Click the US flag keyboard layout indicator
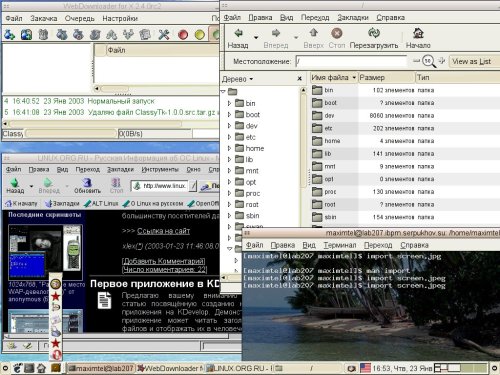 366,368
